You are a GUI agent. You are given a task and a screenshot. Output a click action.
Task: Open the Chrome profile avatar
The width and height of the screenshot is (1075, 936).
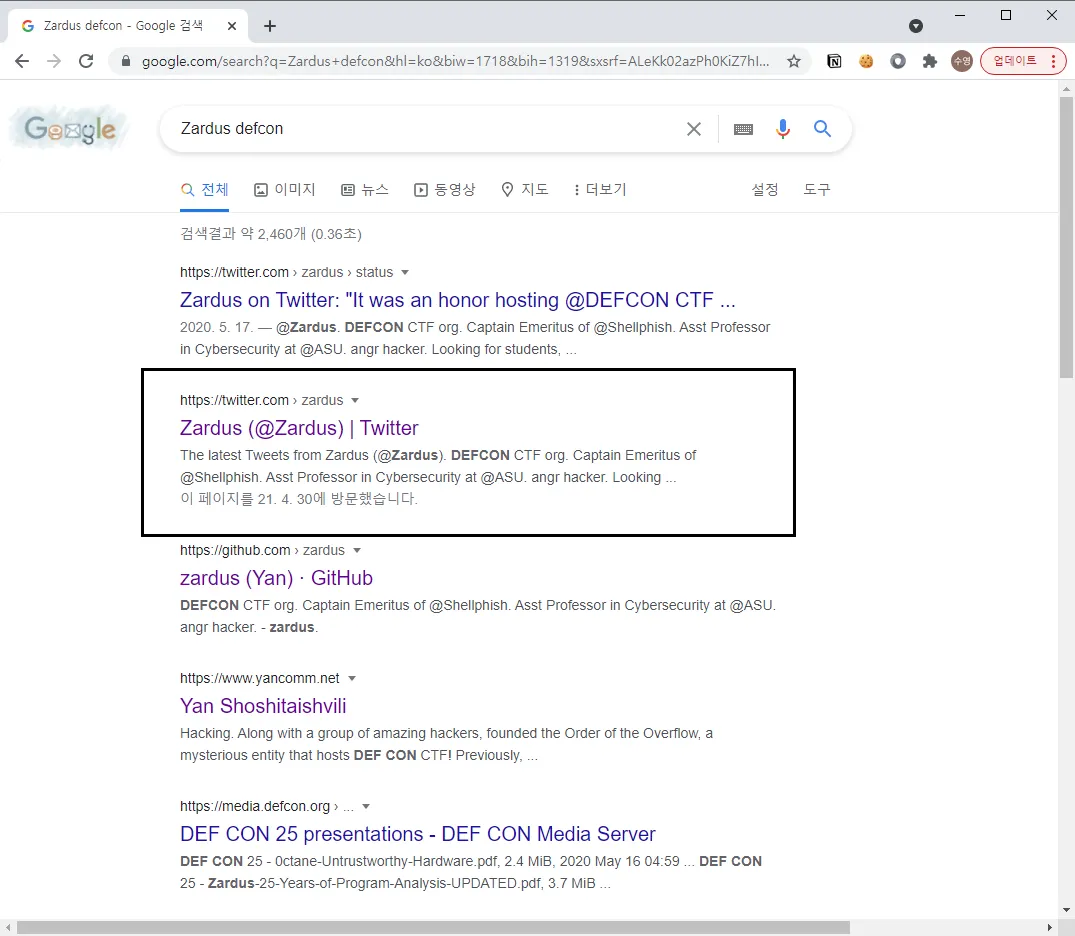pos(962,61)
